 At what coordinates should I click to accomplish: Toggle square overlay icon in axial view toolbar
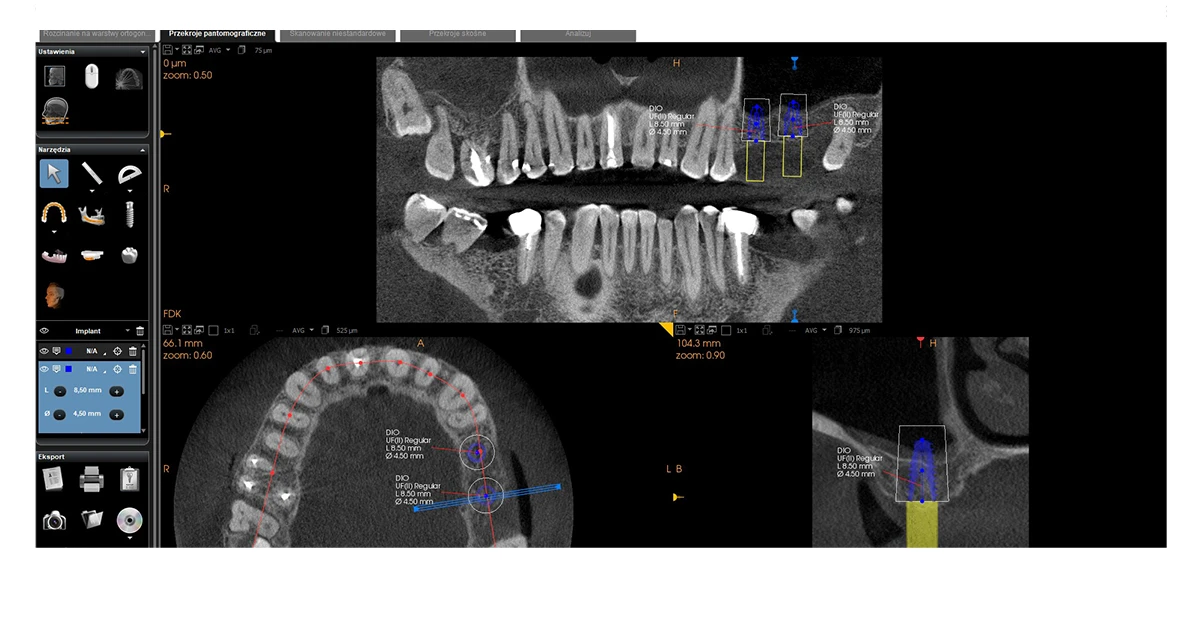[x=213, y=330]
